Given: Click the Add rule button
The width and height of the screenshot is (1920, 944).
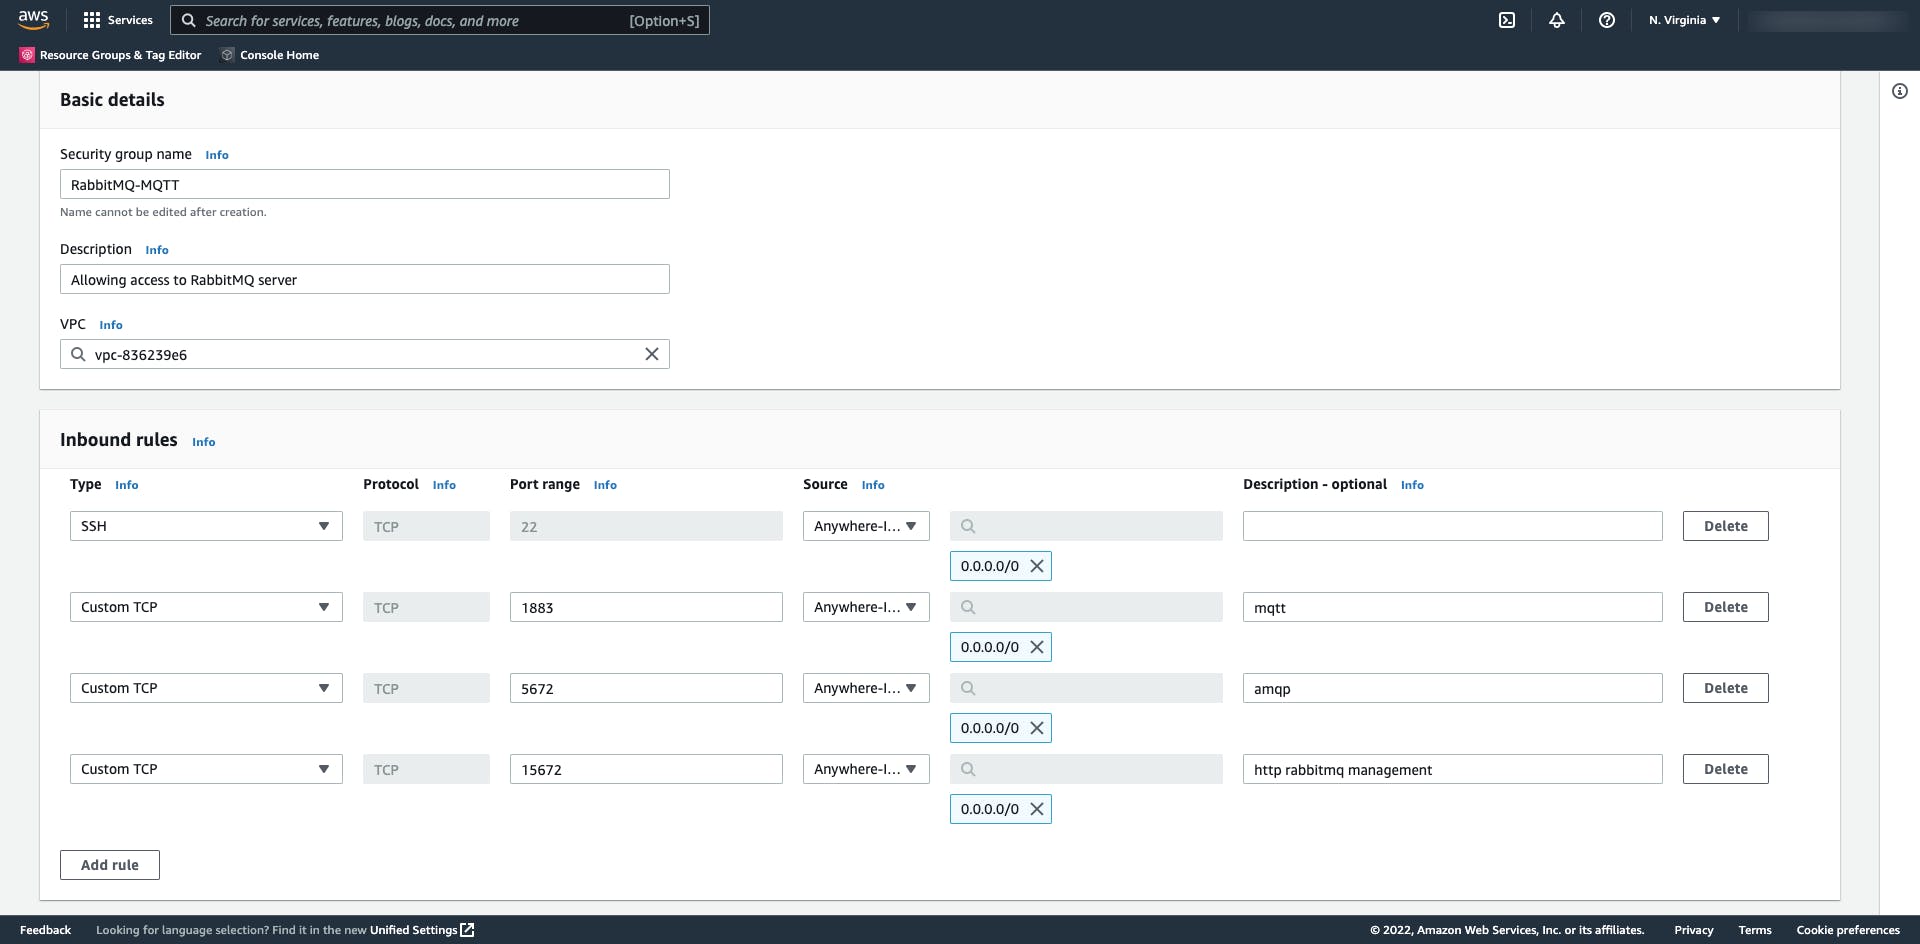Looking at the screenshot, I should pyautogui.click(x=110, y=865).
